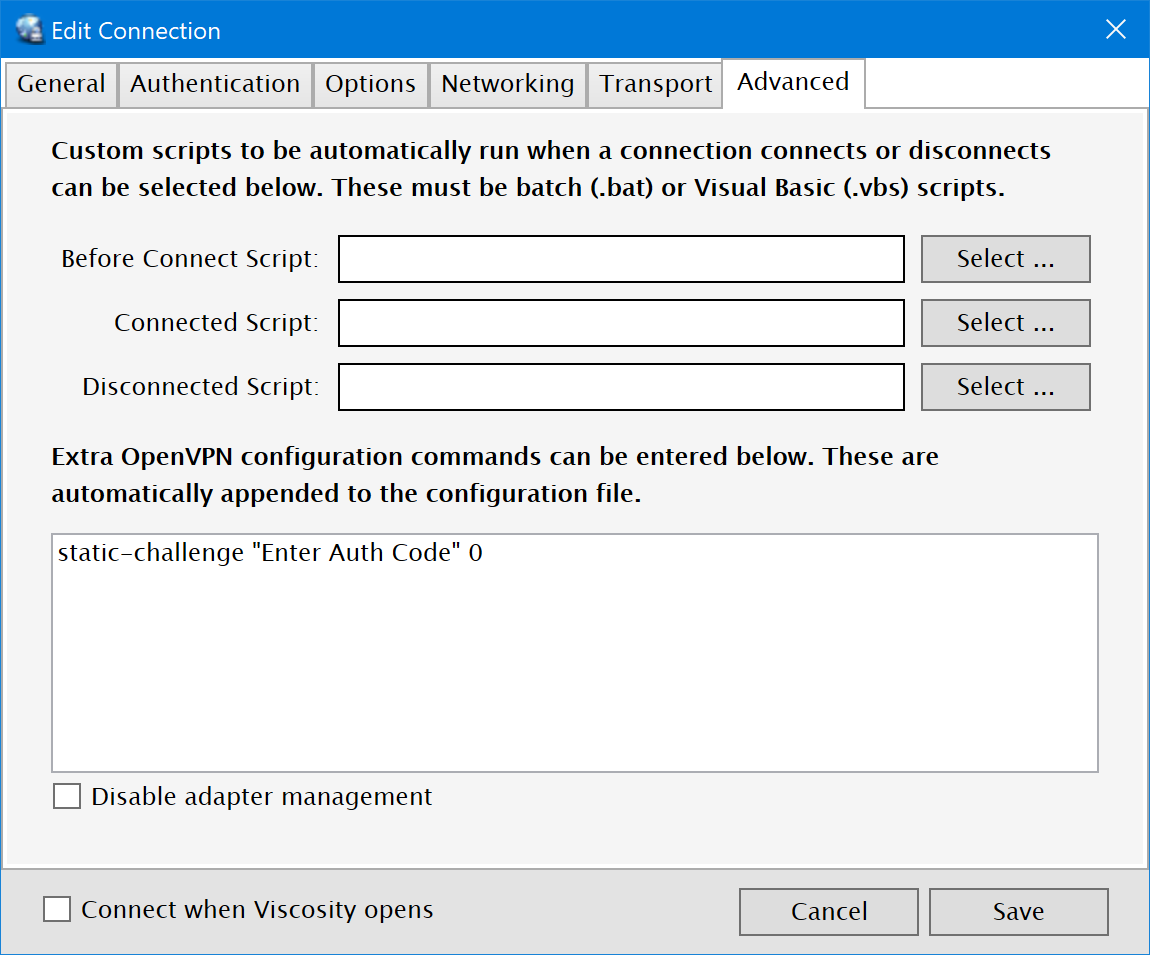Click the static-challenge command line text

point(270,553)
